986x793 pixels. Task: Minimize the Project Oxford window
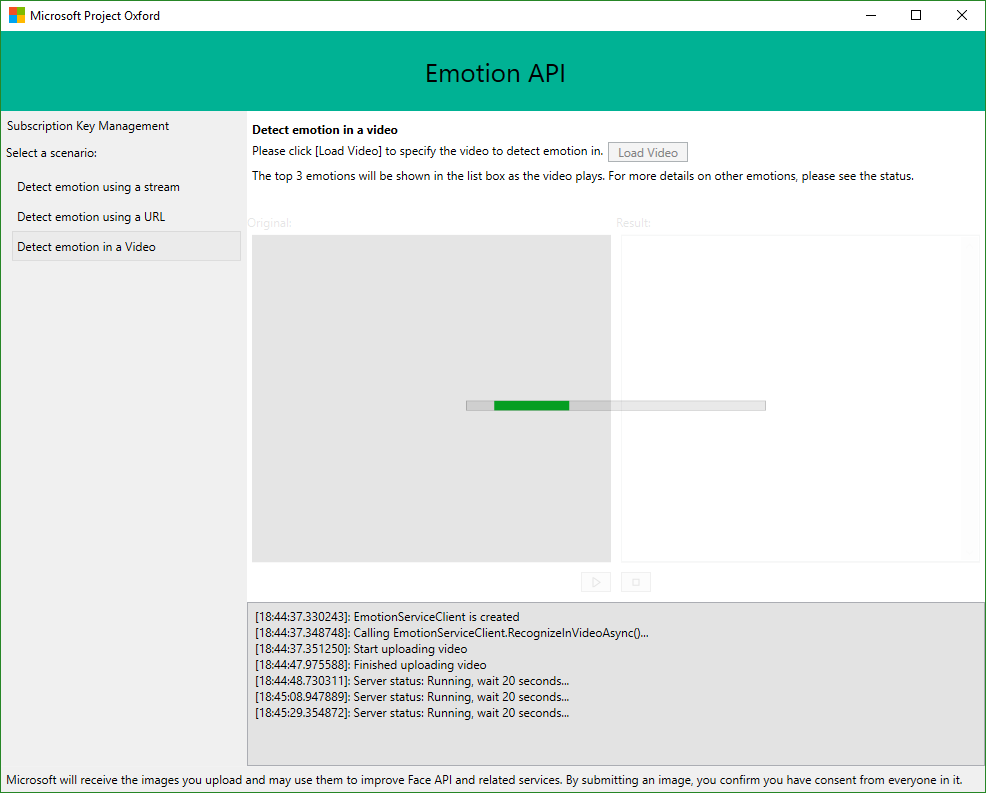[x=870, y=16]
